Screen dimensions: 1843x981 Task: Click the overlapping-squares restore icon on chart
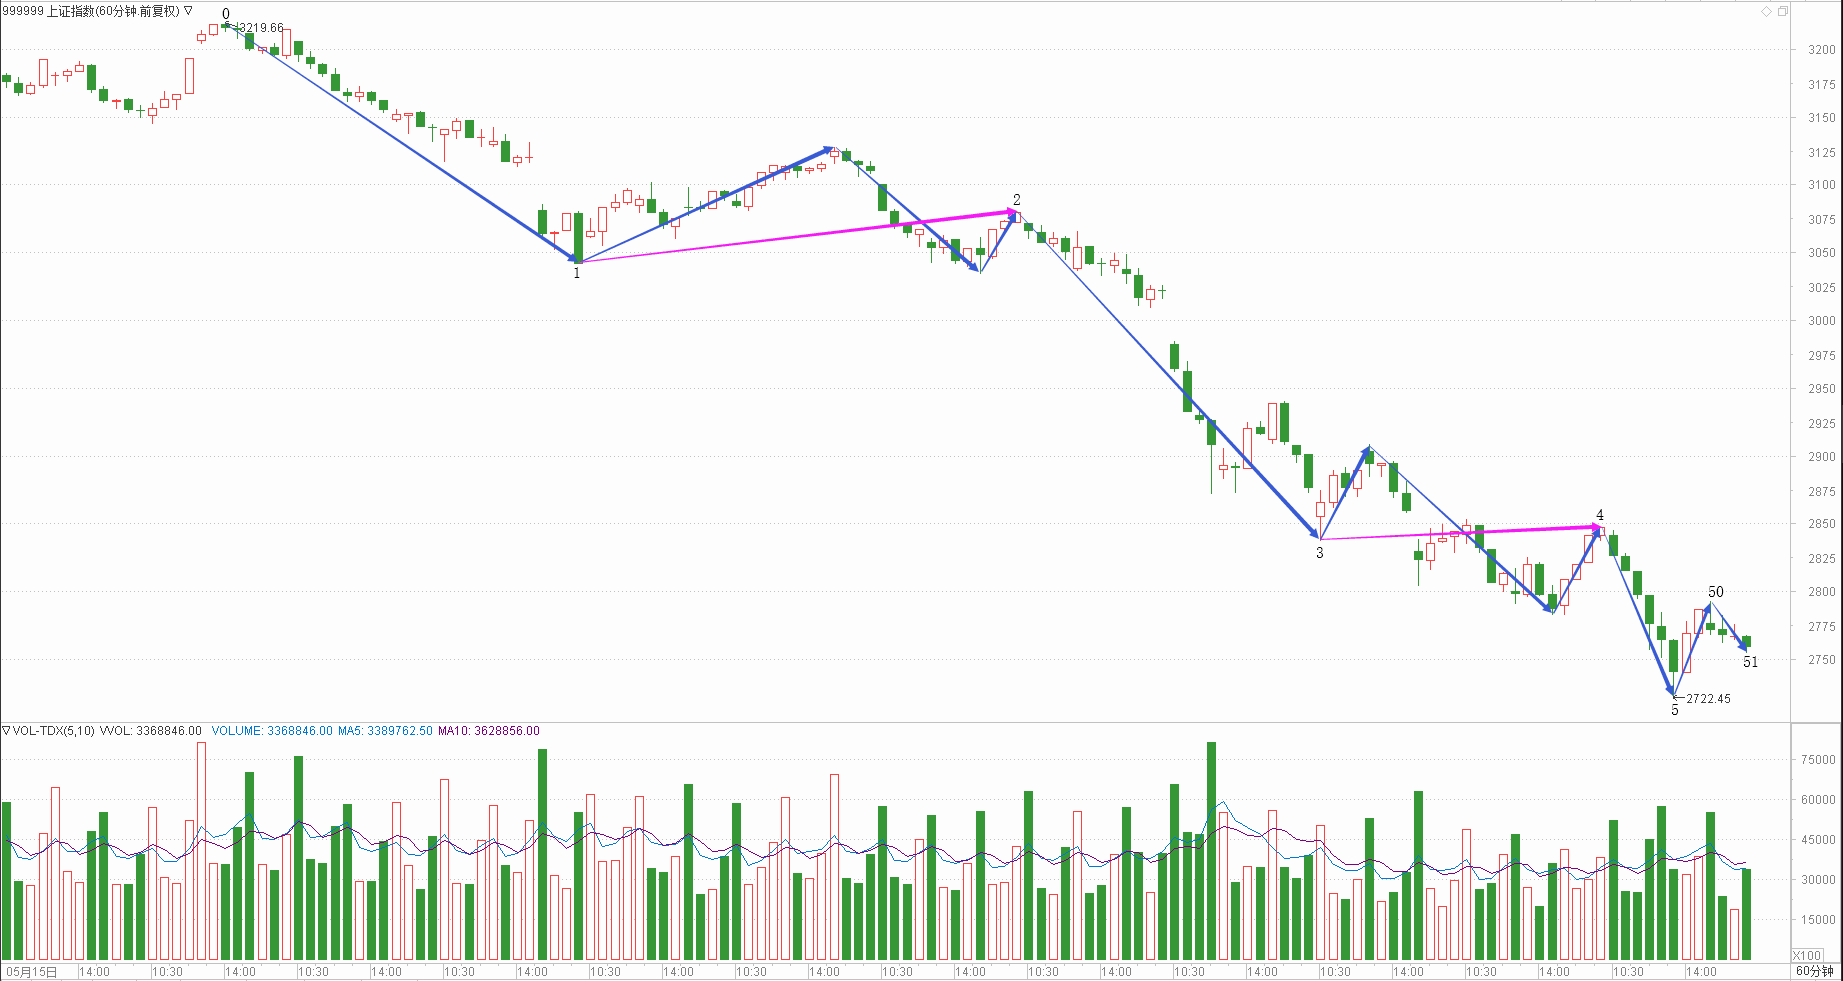[1782, 11]
